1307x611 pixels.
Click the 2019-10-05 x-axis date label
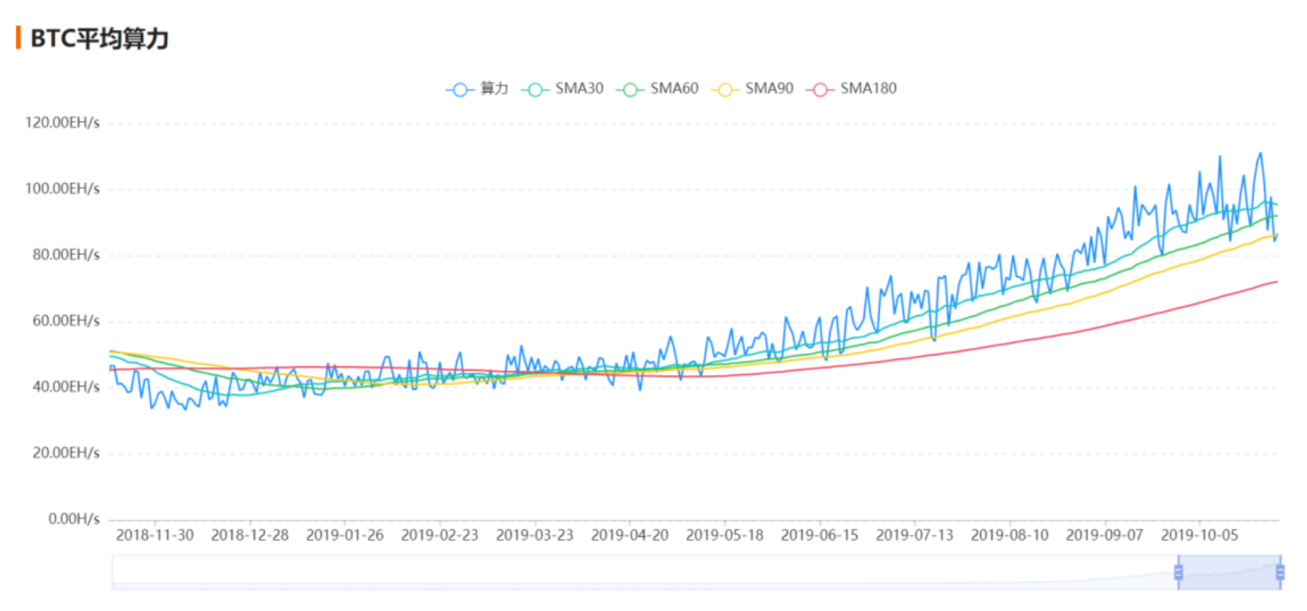1199,535
